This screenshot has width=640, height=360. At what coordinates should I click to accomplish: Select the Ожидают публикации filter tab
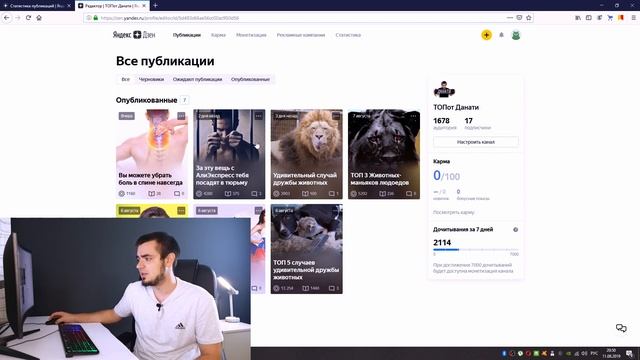click(x=198, y=80)
